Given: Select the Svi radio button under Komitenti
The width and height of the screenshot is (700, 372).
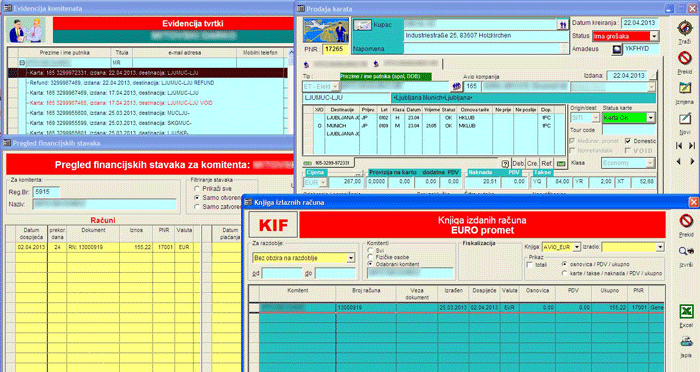Looking at the screenshot, I should pyautogui.click(x=370, y=251).
